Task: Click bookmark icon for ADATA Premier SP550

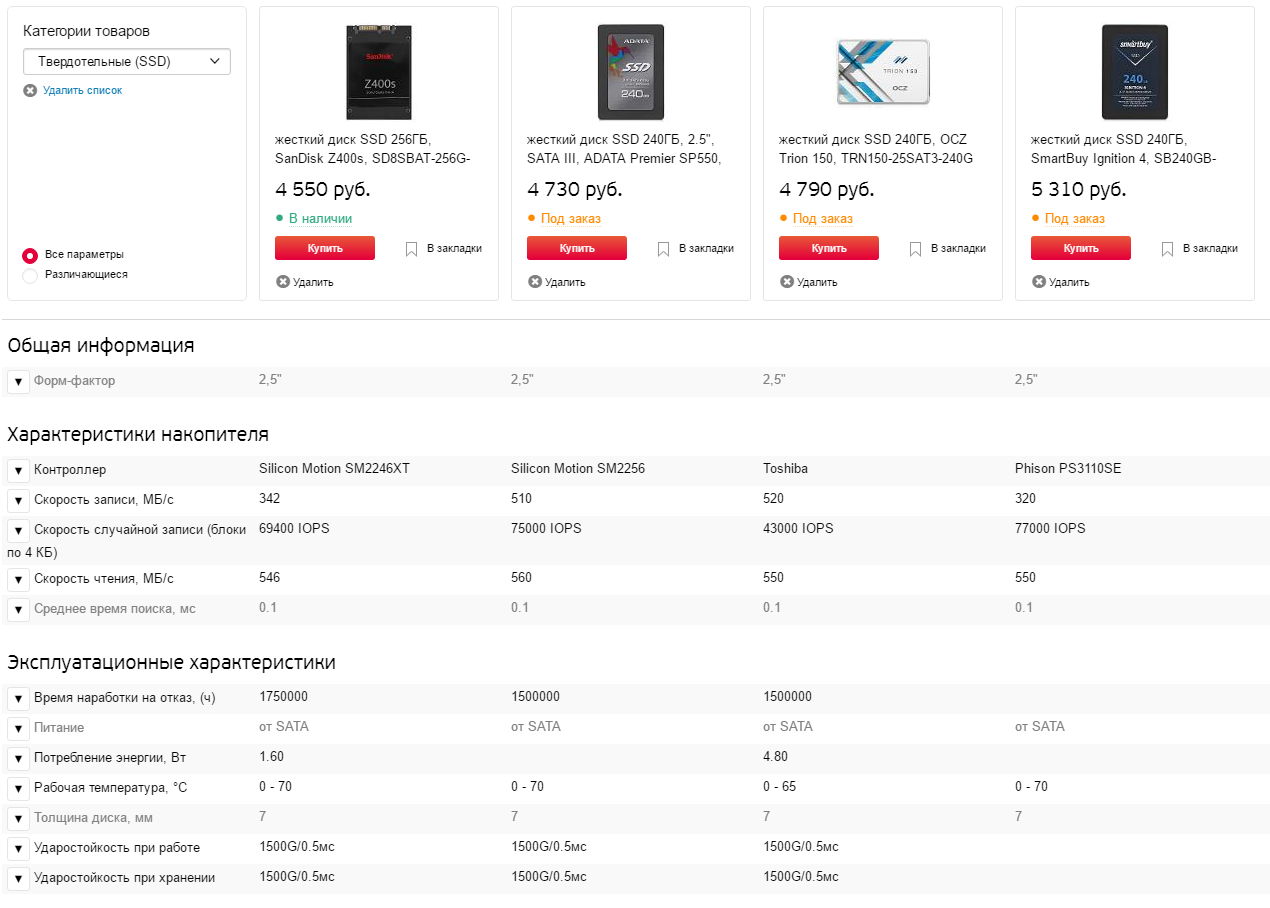Action: tap(663, 249)
